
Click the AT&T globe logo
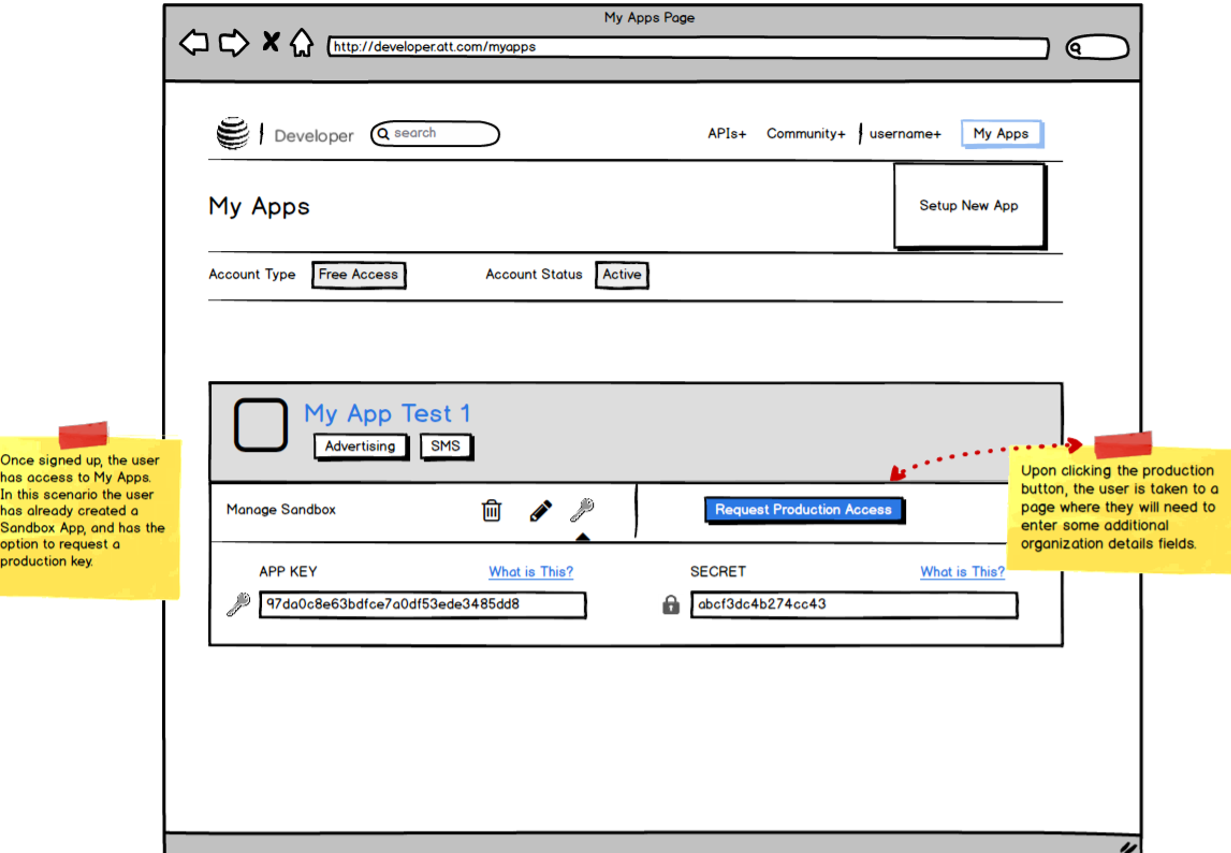232,133
